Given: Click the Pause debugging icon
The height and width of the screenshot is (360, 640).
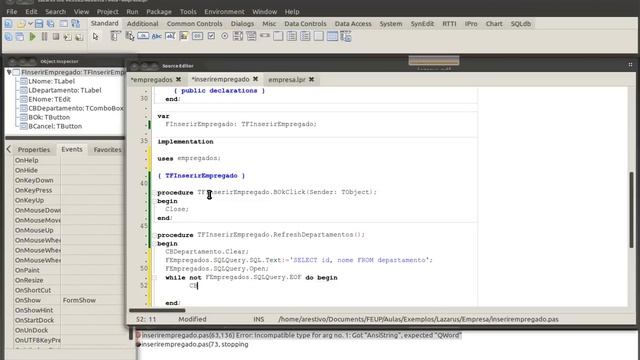Looking at the screenshot, I should tap(44, 37).
